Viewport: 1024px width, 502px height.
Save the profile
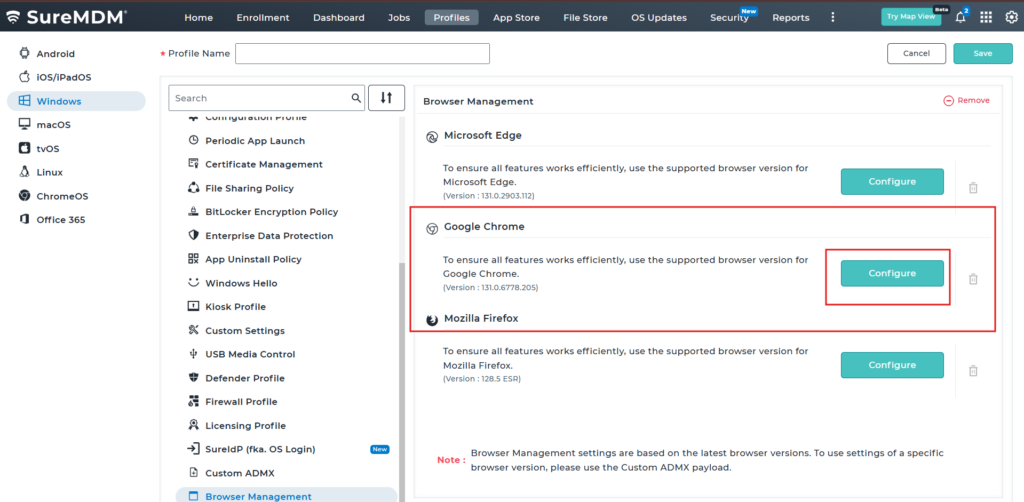983,54
